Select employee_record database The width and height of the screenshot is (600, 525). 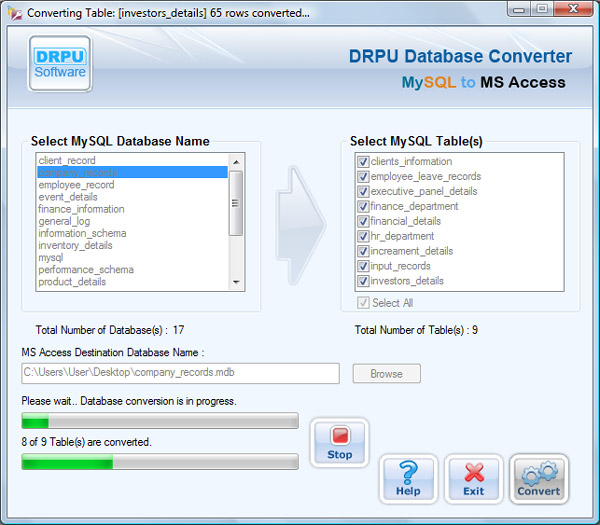(132, 185)
